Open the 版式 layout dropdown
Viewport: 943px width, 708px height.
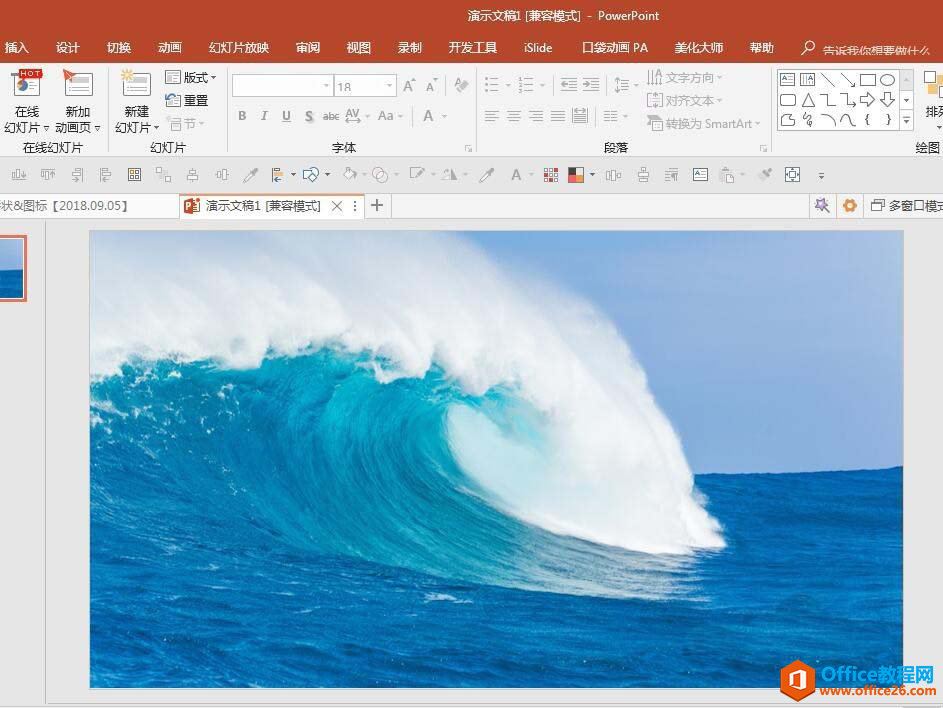point(191,78)
